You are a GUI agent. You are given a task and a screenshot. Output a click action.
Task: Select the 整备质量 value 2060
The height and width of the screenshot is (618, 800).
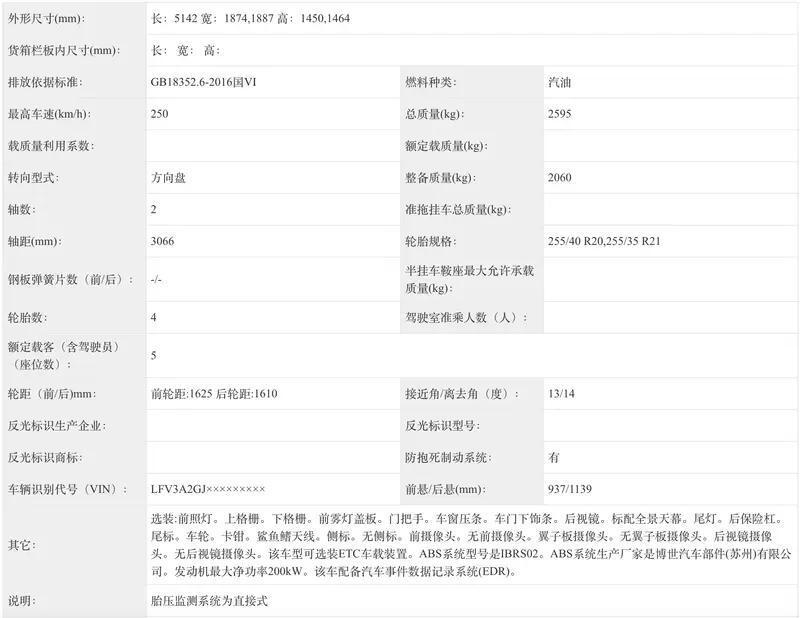(x=562, y=177)
